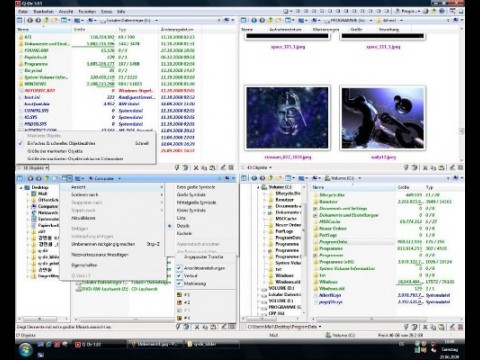The width and height of the screenshot is (480, 360).
Task: Click the edit pencil icon in top-right pane bar
Action: (452, 168)
